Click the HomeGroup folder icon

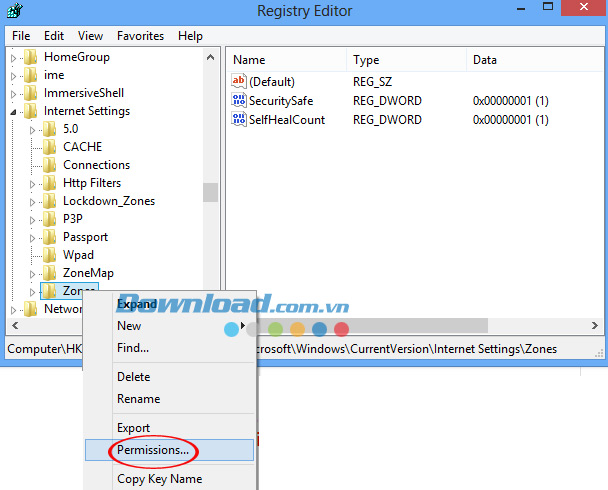pyautogui.click(x=31, y=57)
